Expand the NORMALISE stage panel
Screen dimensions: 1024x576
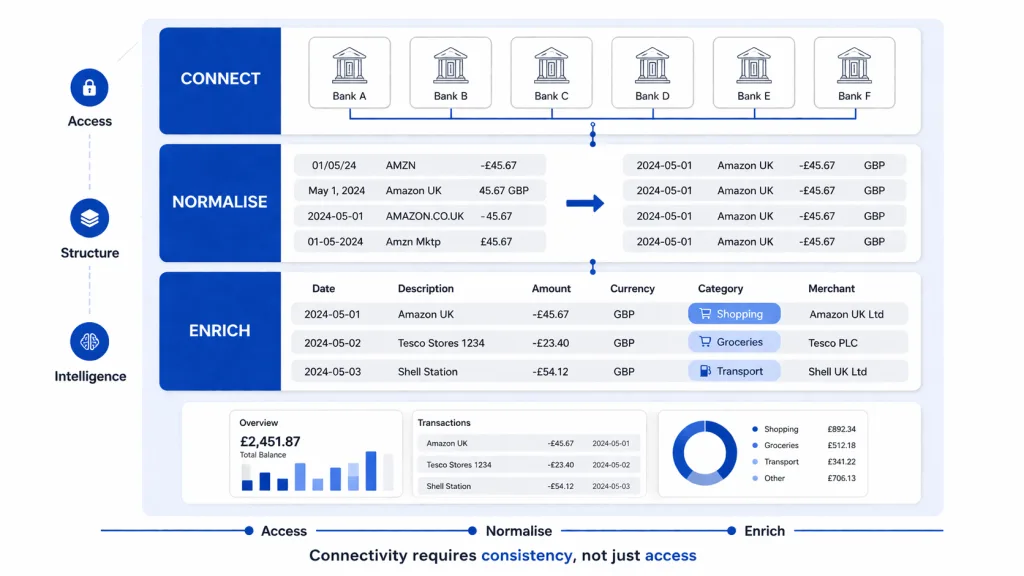coord(220,202)
